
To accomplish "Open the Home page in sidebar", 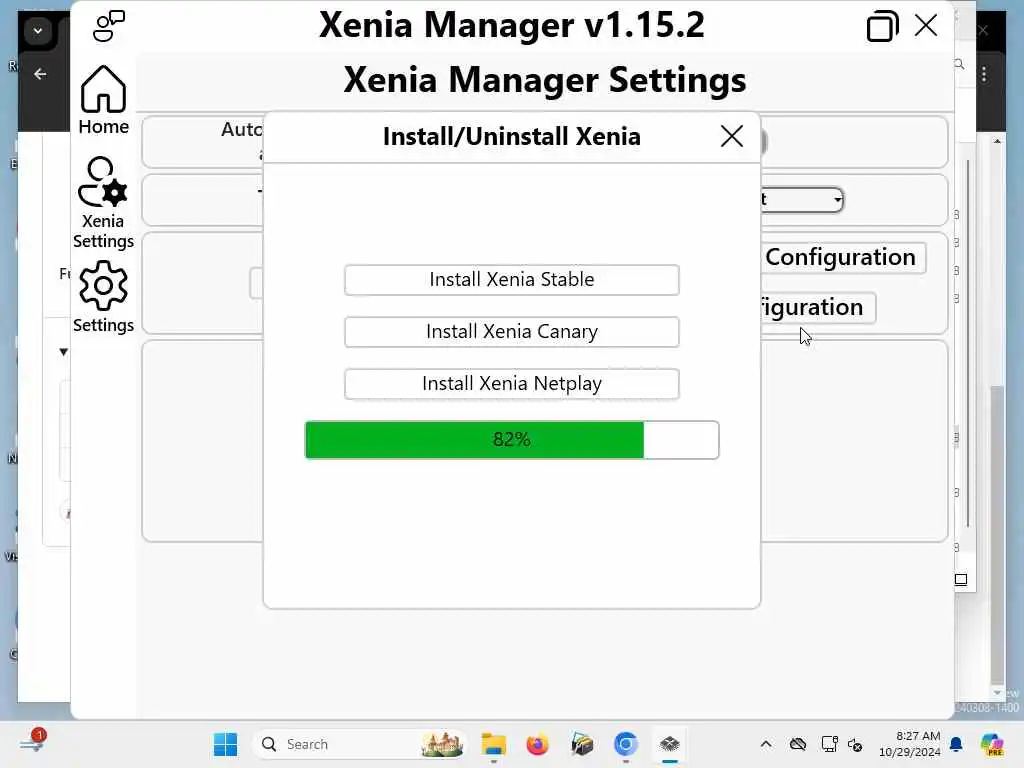I will click(x=103, y=100).
